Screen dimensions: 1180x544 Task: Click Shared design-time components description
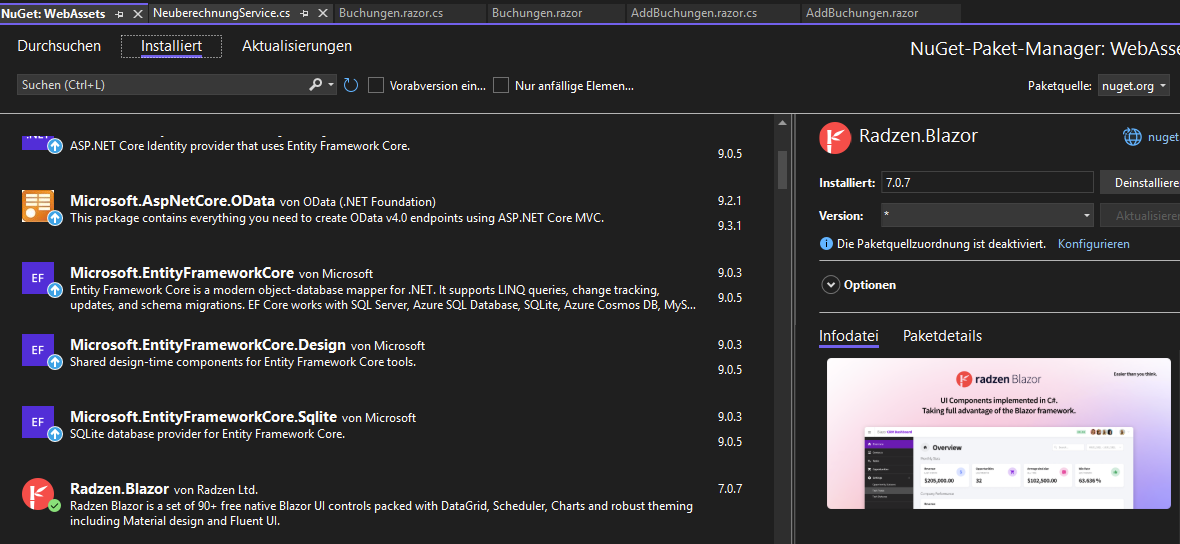coord(243,362)
